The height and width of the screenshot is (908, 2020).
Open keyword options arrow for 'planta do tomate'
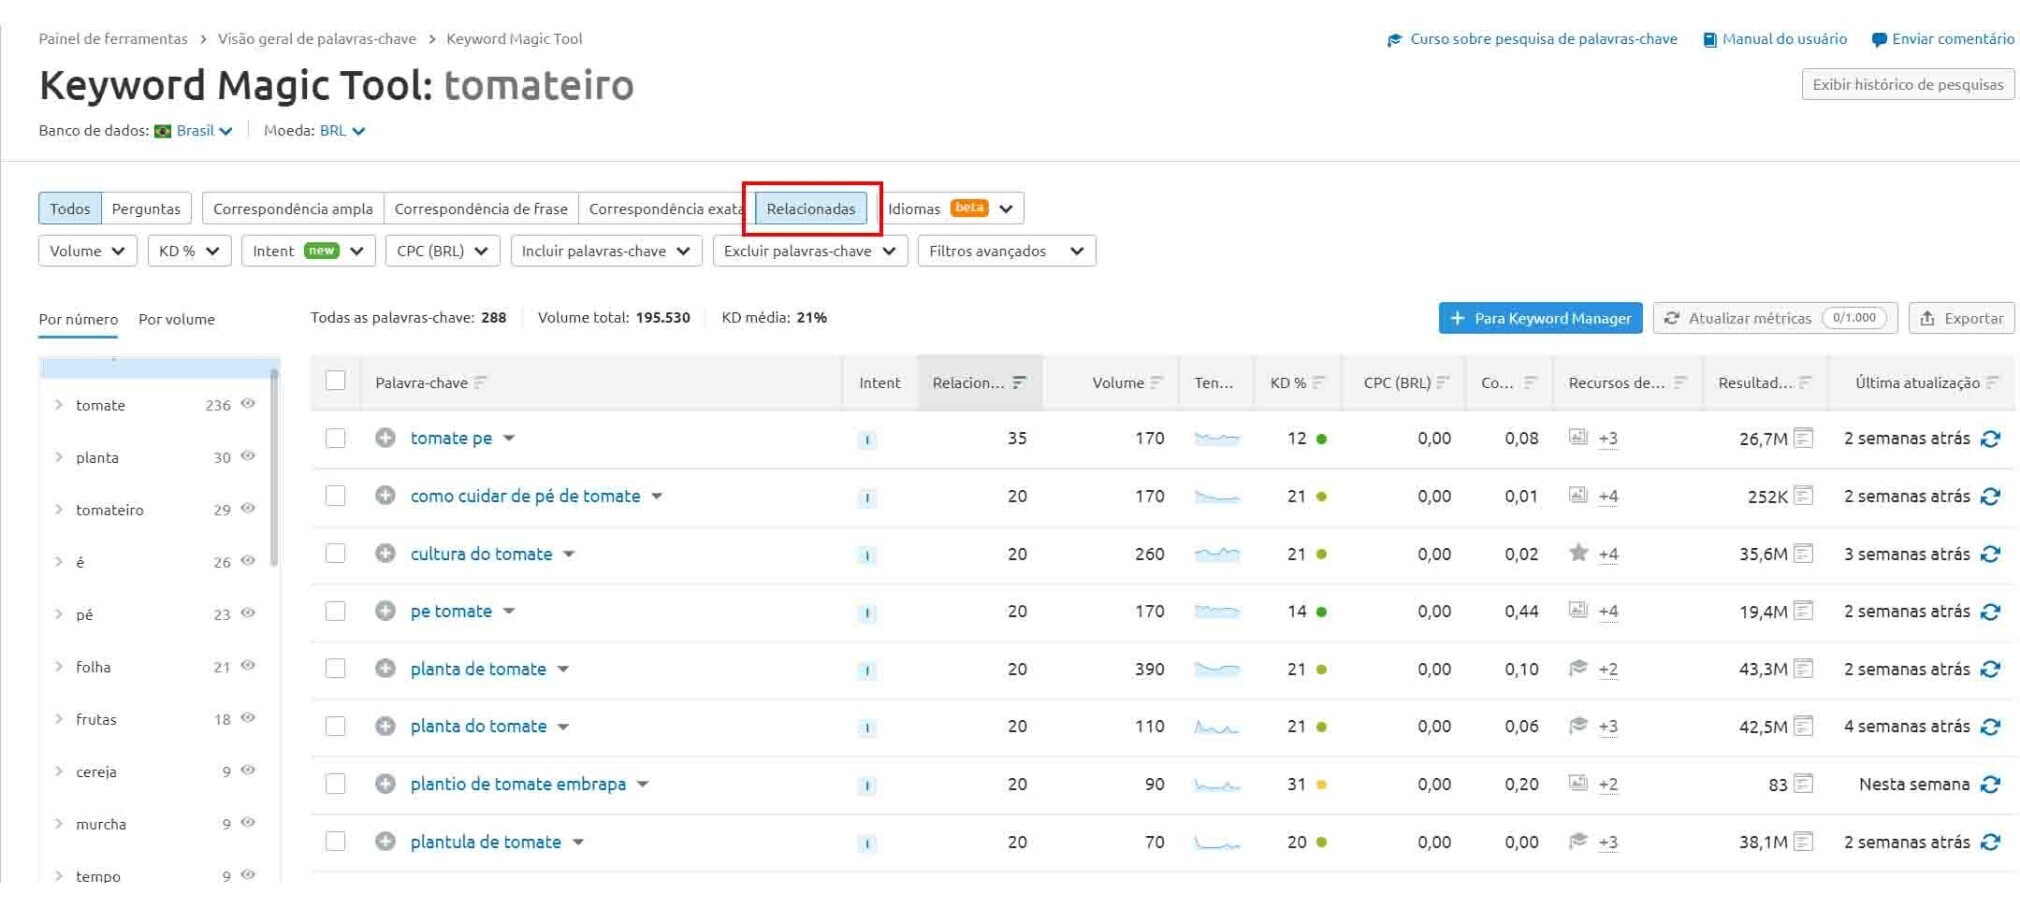click(564, 727)
